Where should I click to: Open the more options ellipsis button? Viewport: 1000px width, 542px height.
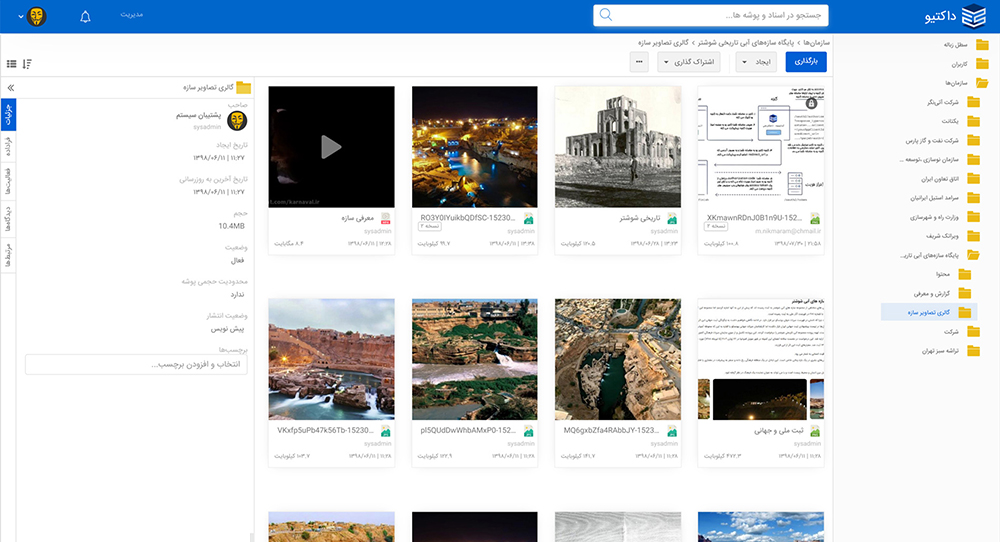point(639,62)
